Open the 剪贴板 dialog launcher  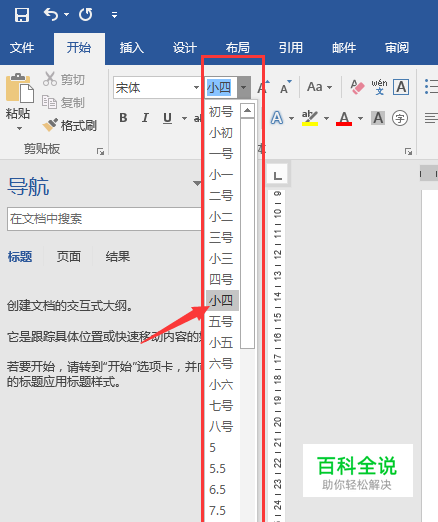click(x=100, y=152)
